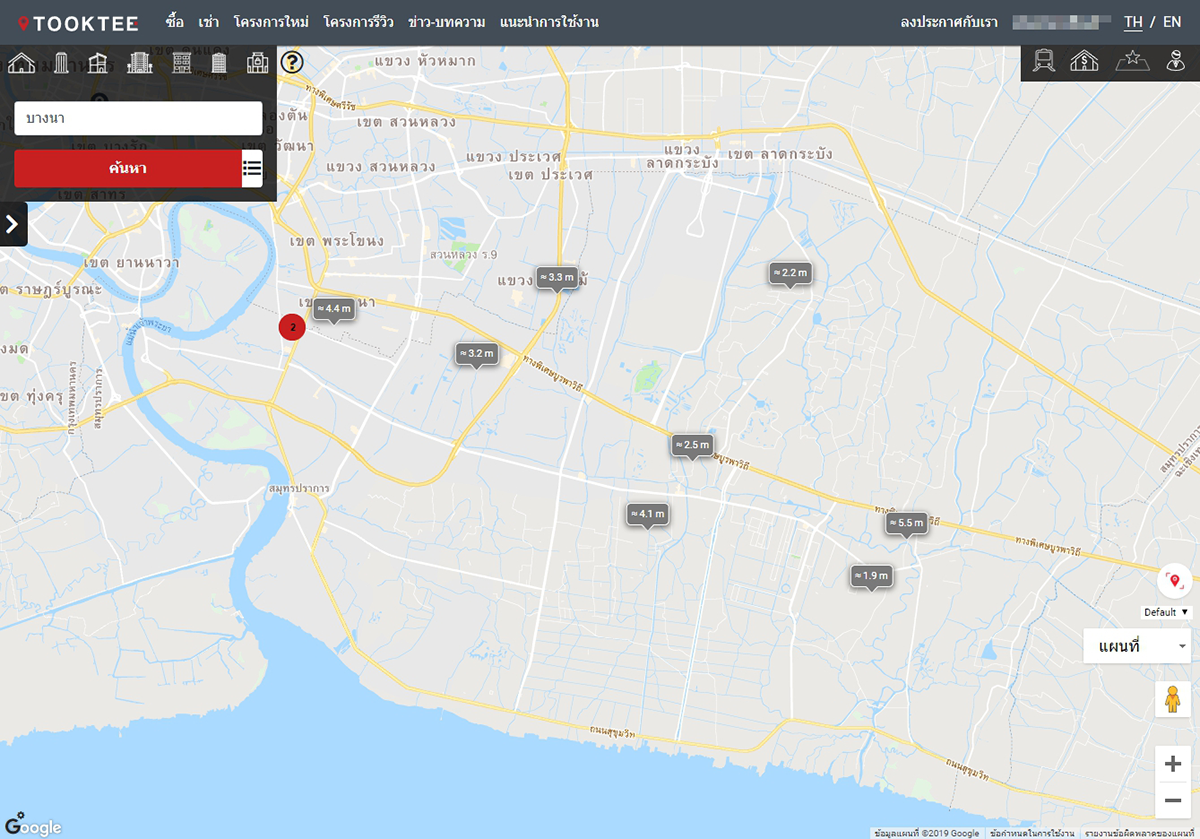
Task: Switch language to EN
Action: coord(1172,22)
